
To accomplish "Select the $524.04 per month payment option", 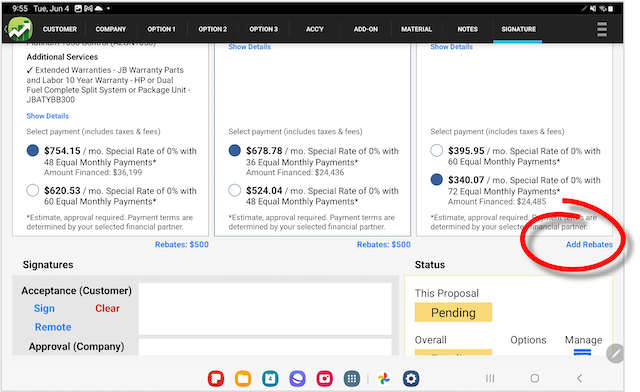I will (235, 190).
